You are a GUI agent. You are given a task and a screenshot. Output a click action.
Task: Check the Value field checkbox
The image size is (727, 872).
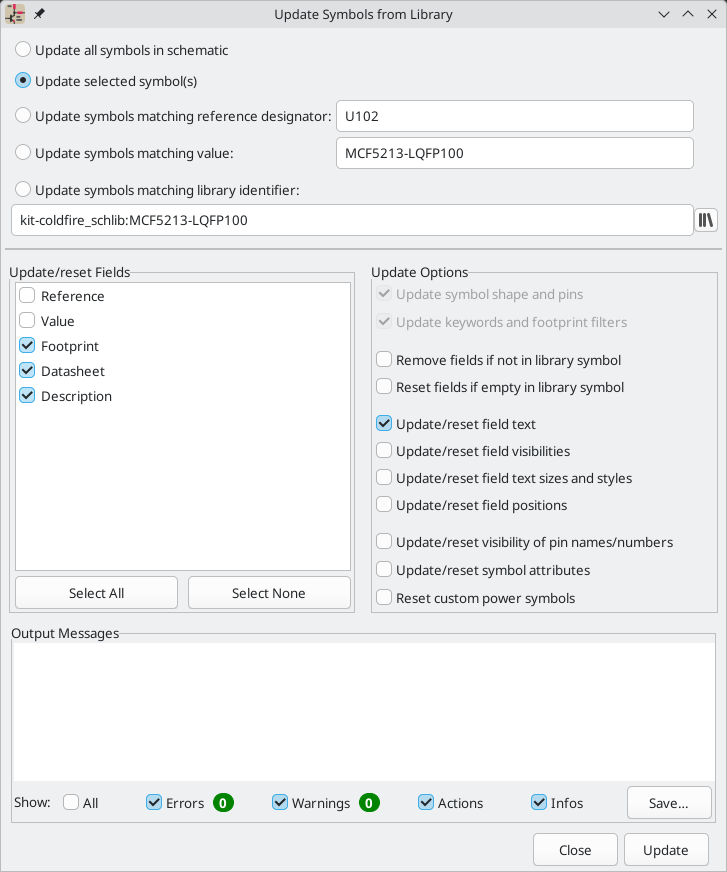pos(27,320)
